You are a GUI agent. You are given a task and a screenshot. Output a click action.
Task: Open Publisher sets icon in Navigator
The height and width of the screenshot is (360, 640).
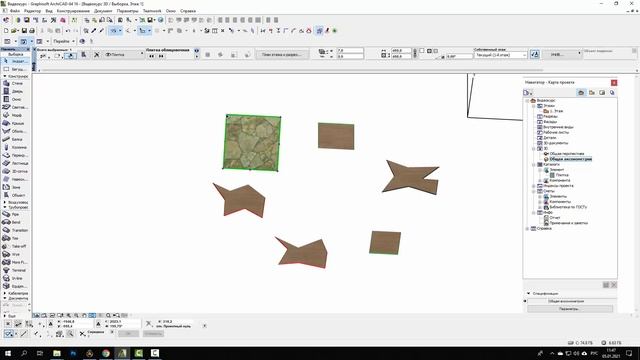tap(612, 93)
